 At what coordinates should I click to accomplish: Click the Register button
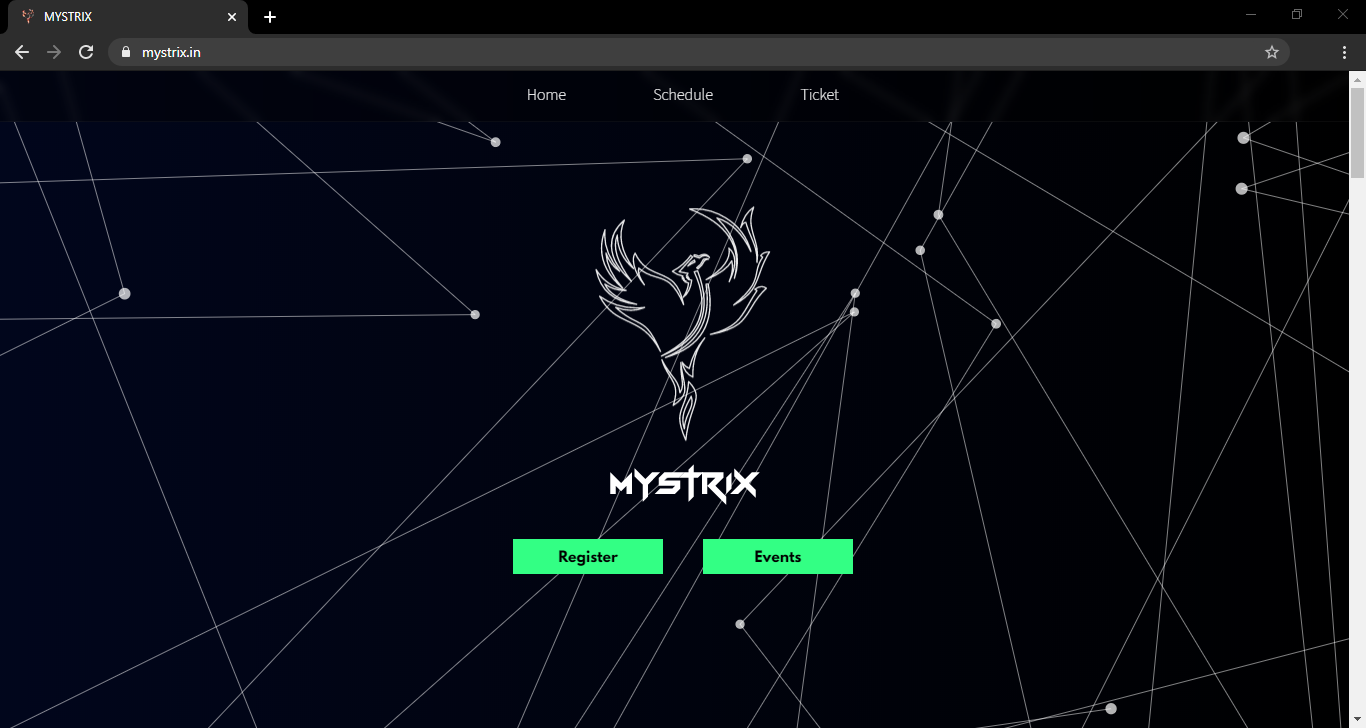[587, 556]
